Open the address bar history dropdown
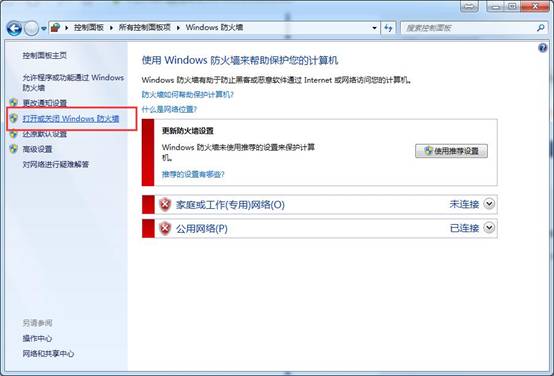The width and height of the screenshot is (554, 376). click(x=374, y=28)
